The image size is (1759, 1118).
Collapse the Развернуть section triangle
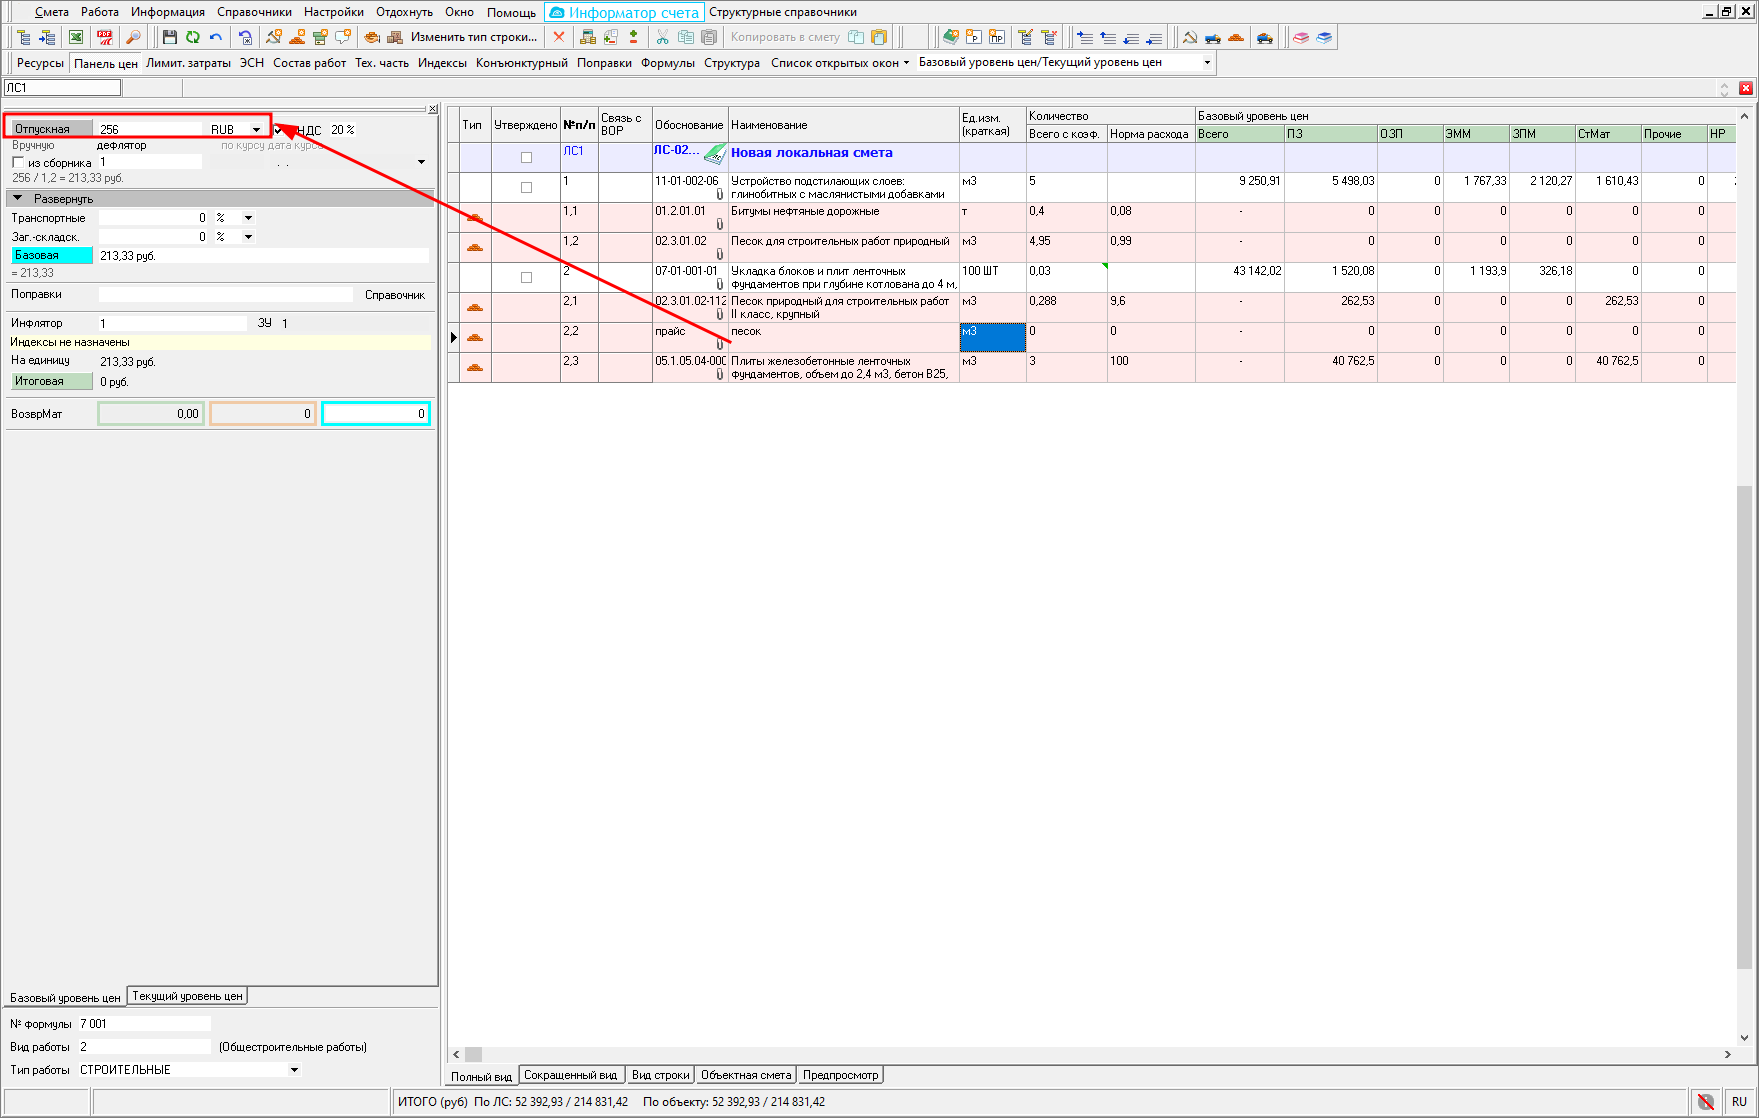(17, 199)
